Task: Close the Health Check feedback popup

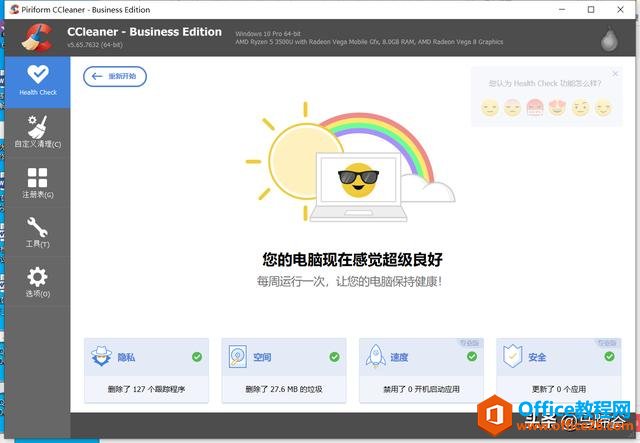Action: (x=615, y=74)
